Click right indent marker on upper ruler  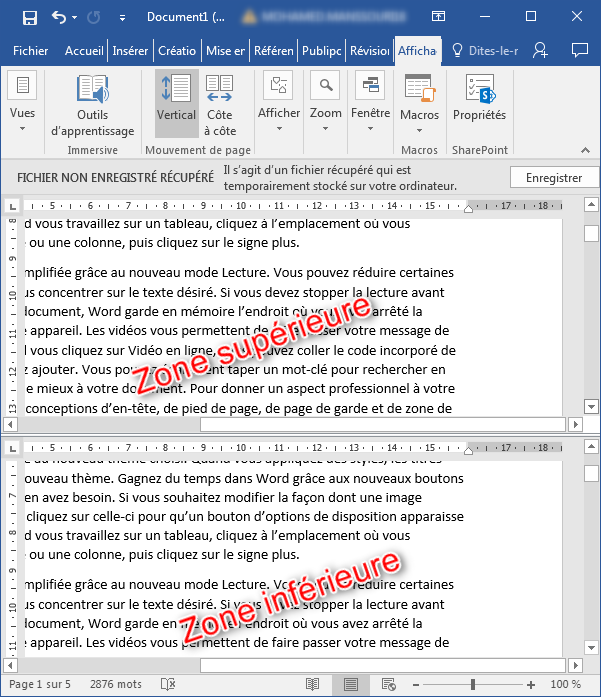pyautogui.click(x=468, y=209)
